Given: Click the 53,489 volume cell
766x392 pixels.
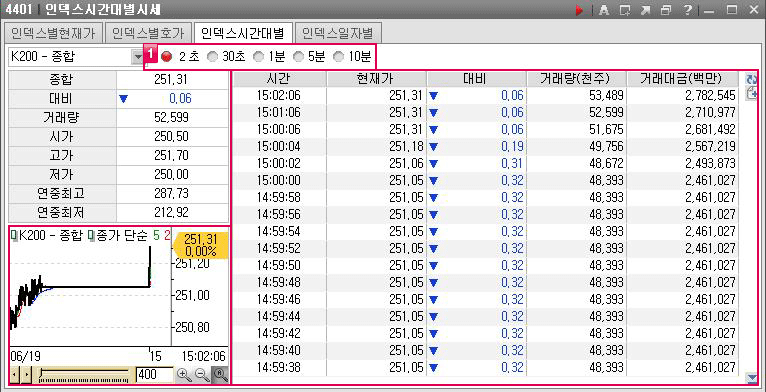Looking at the screenshot, I should pyautogui.click(x=576, y=96).
